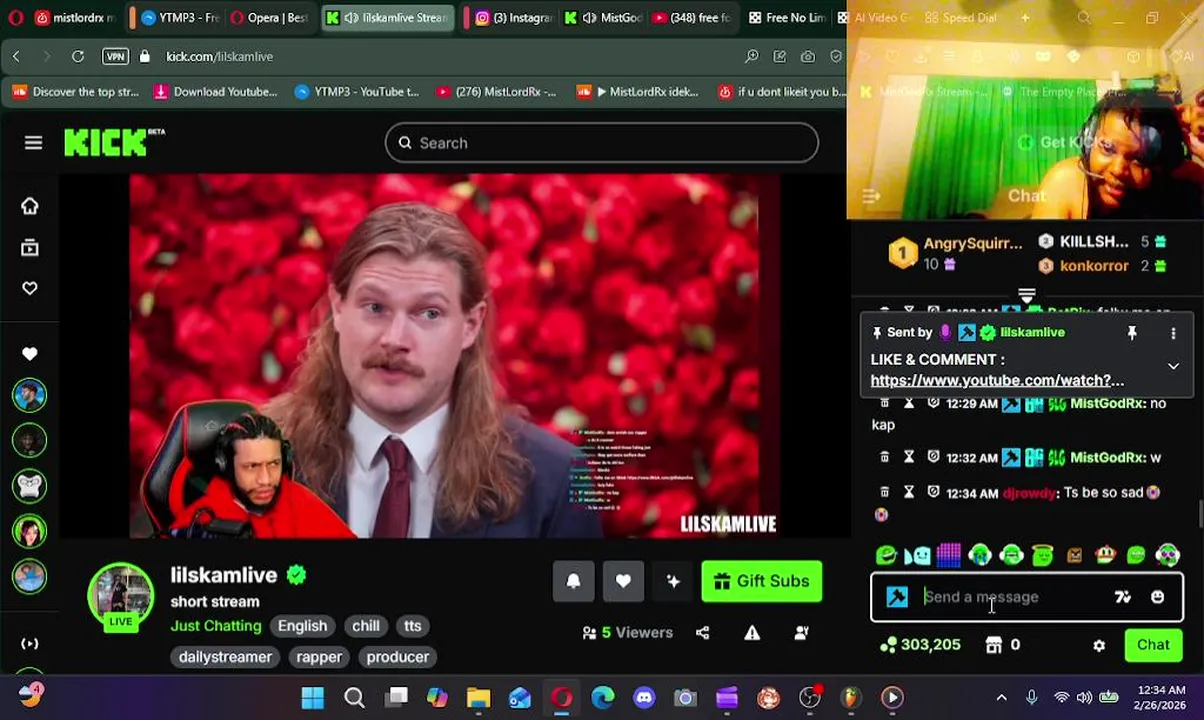Go back in browser history

pos(16,57)
